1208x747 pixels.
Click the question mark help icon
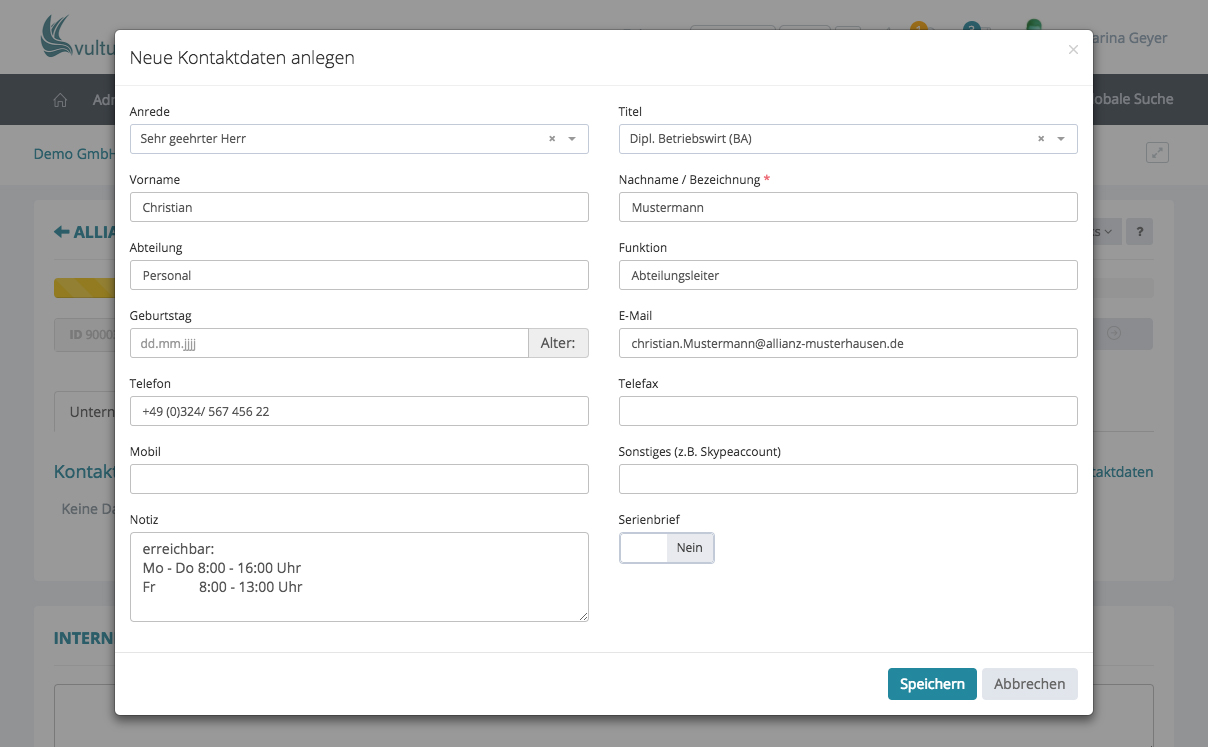click(x=1139, y=232)
